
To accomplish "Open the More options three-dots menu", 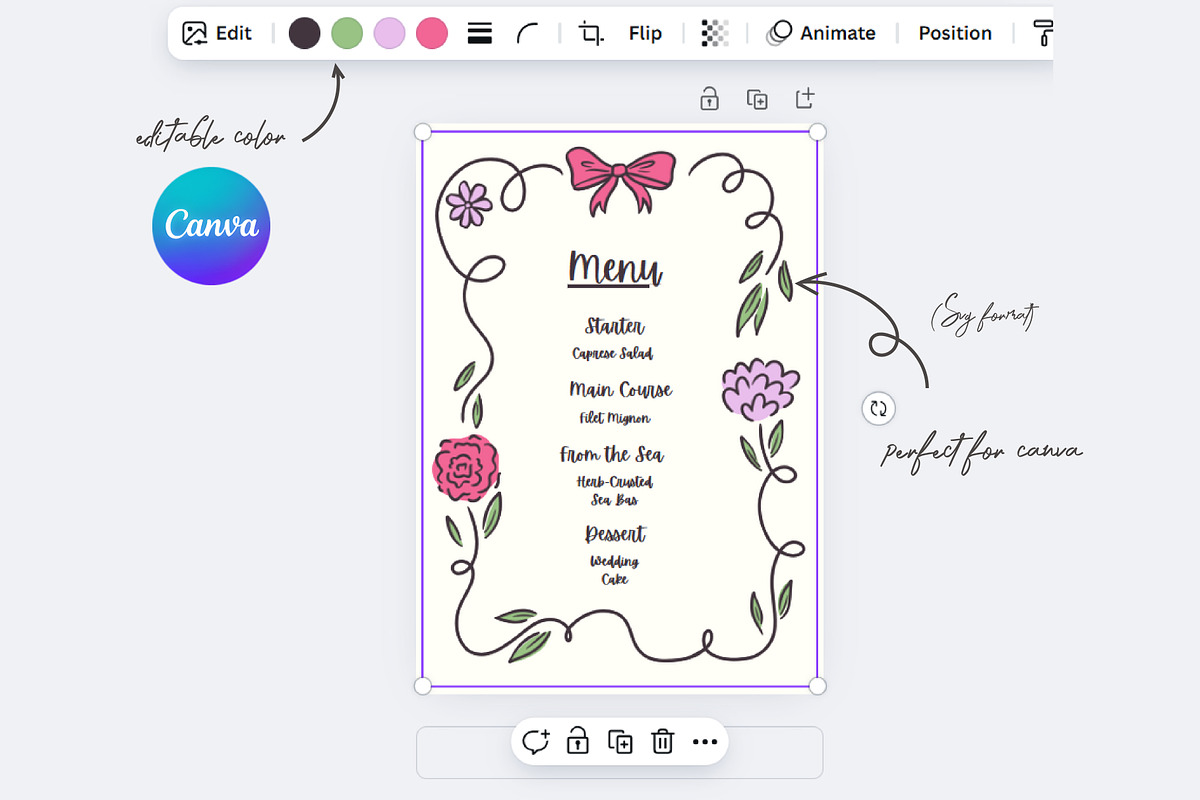I will point(705,742).
